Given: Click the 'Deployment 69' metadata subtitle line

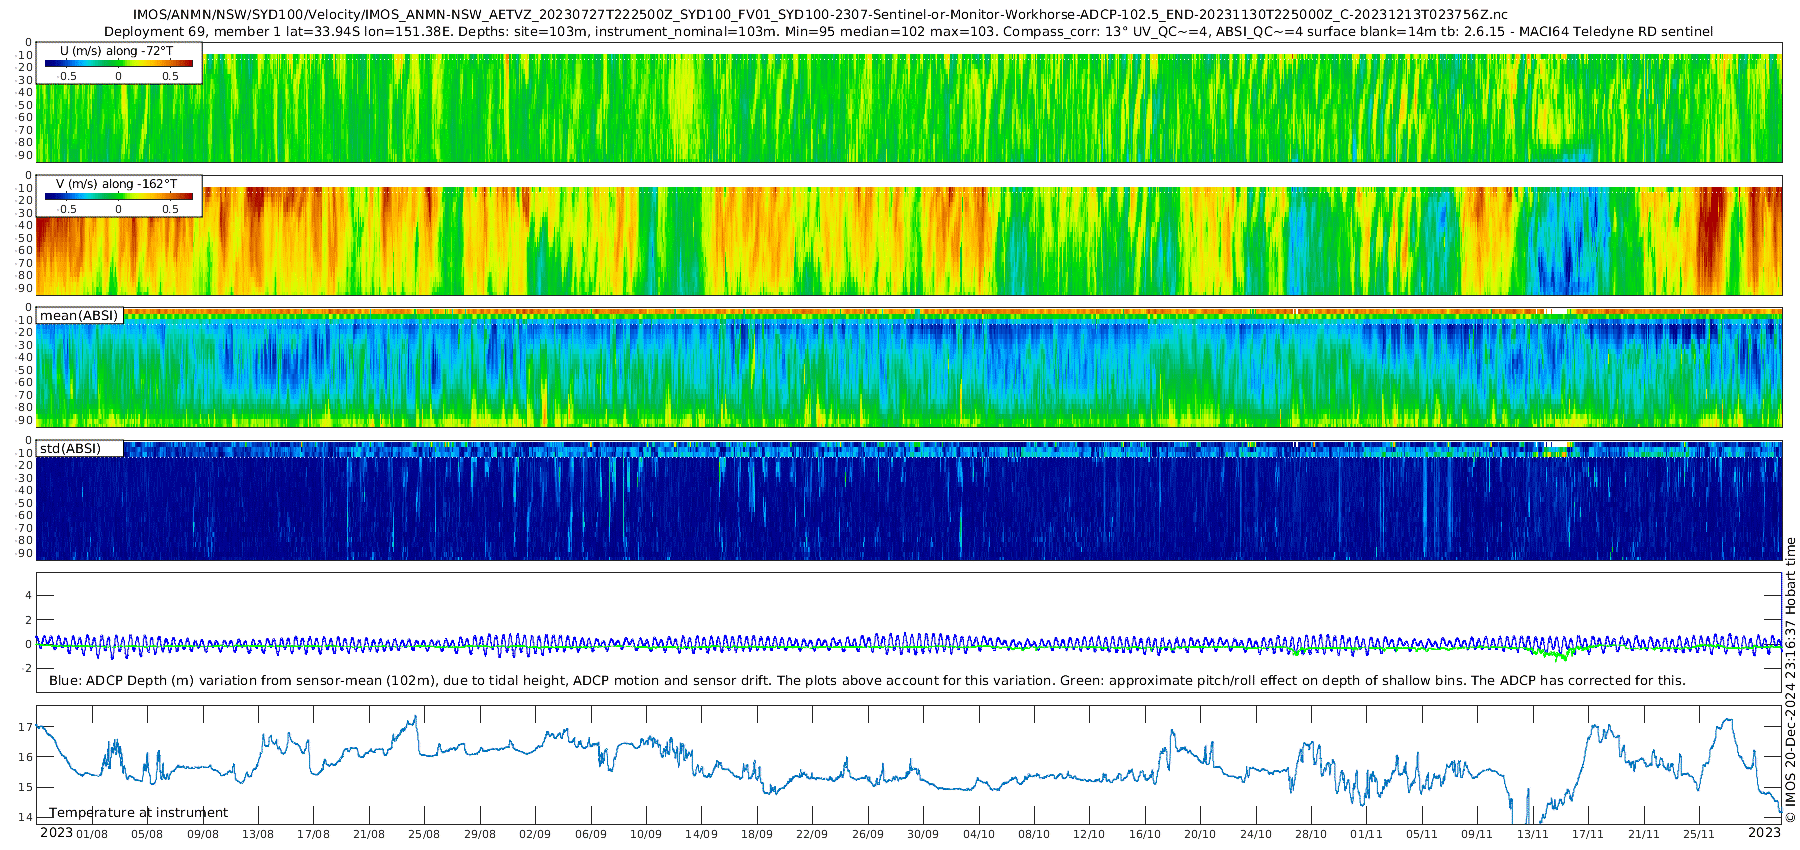Looking at the screenshot, I should click(x=908, y=31).
